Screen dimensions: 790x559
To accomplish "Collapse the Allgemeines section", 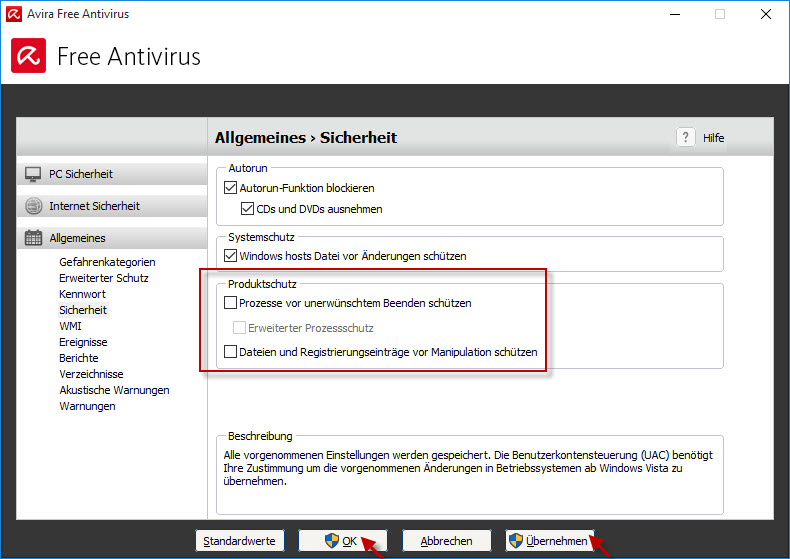I will coord(112,238).
